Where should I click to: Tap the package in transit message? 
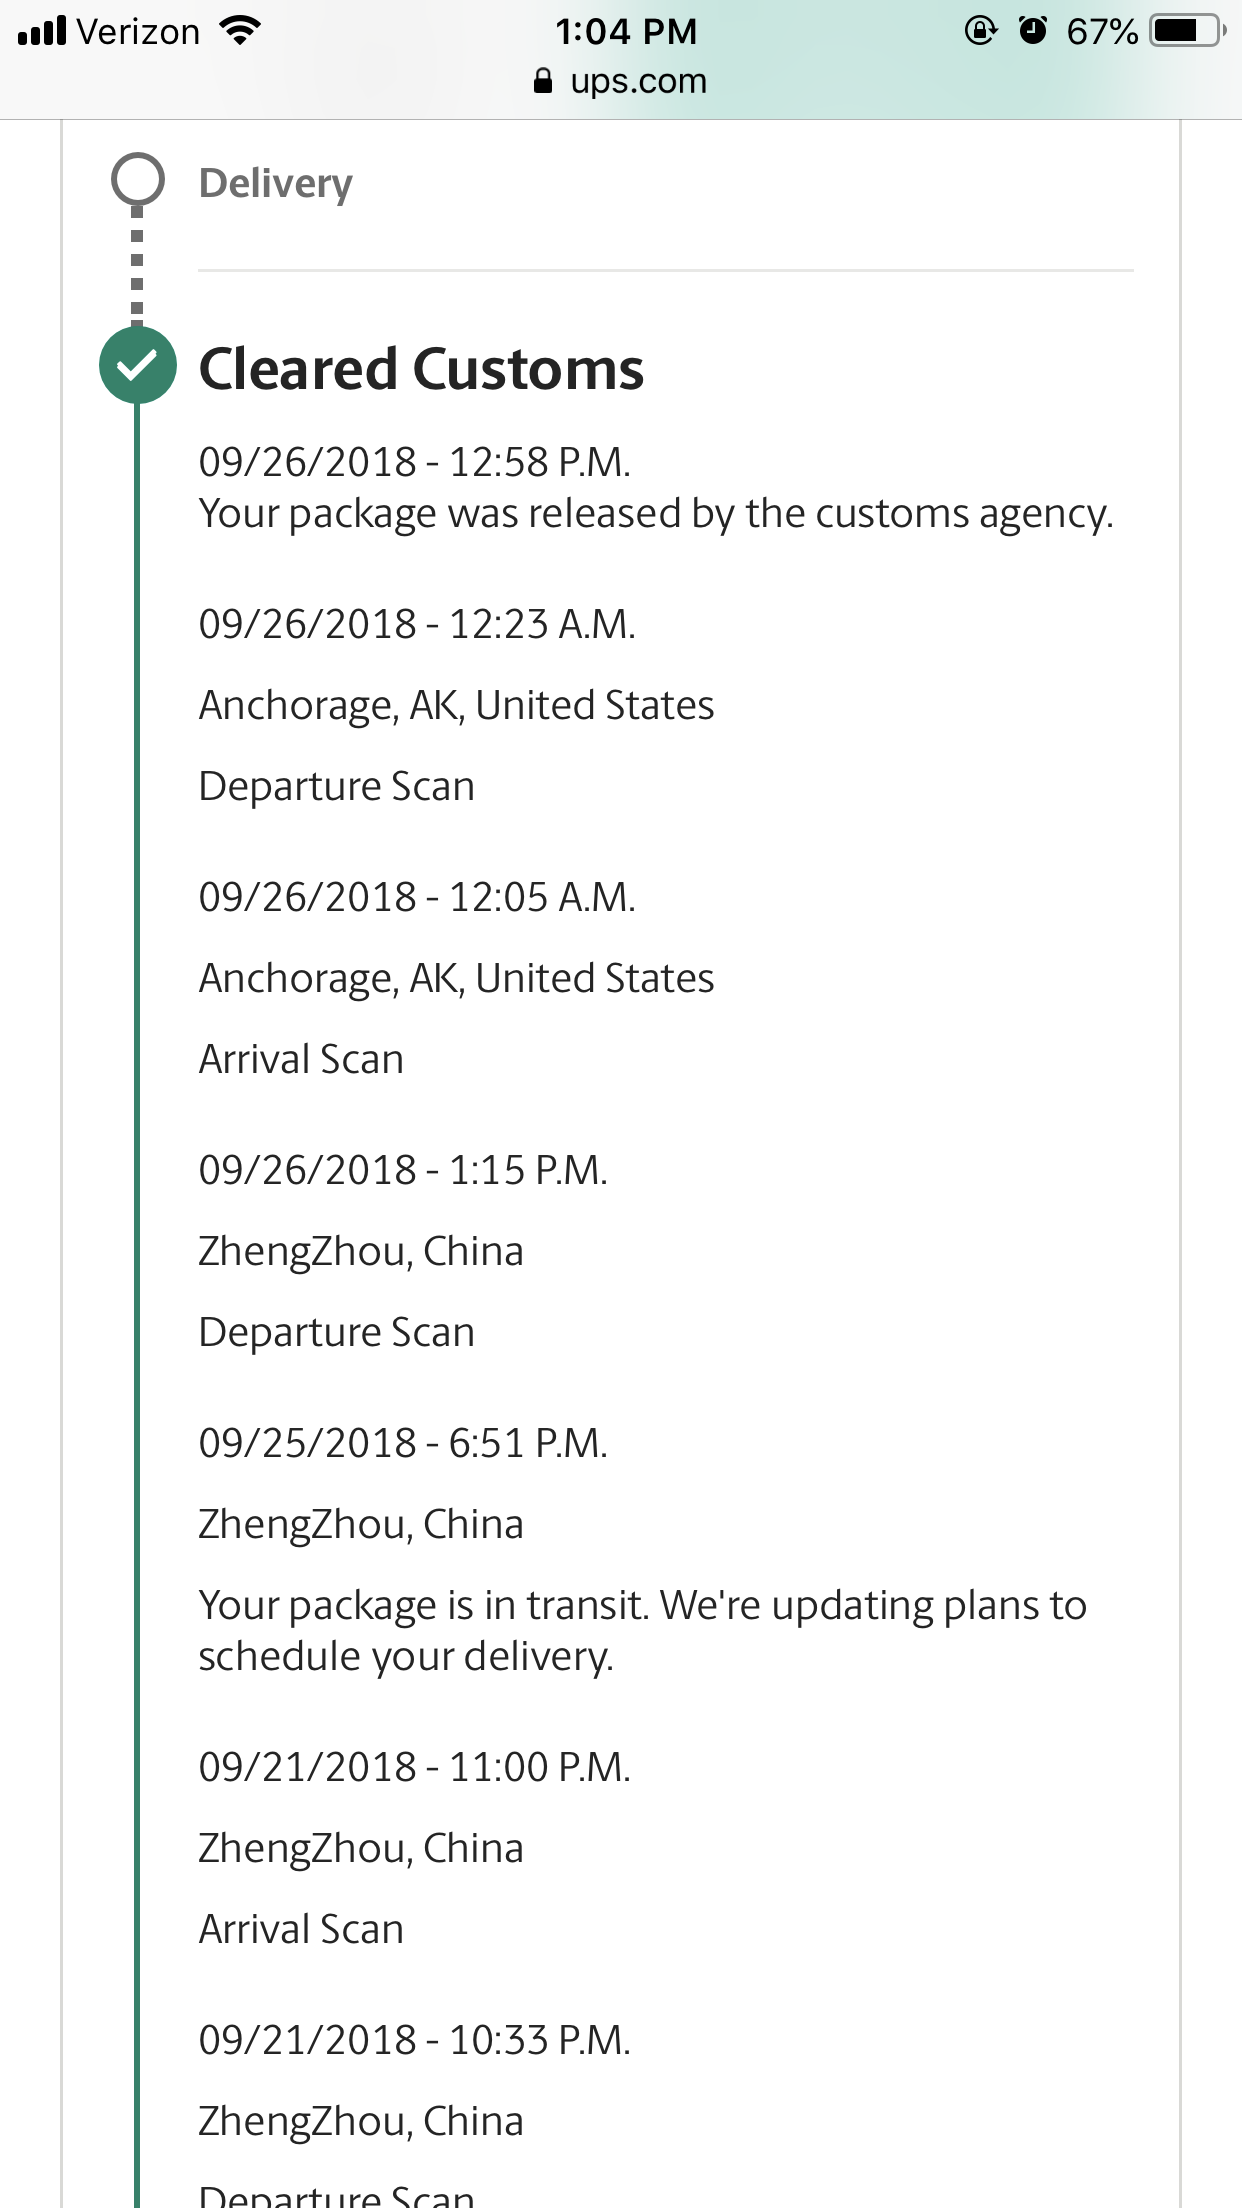pyautogui.click(x=642, y=1630)
